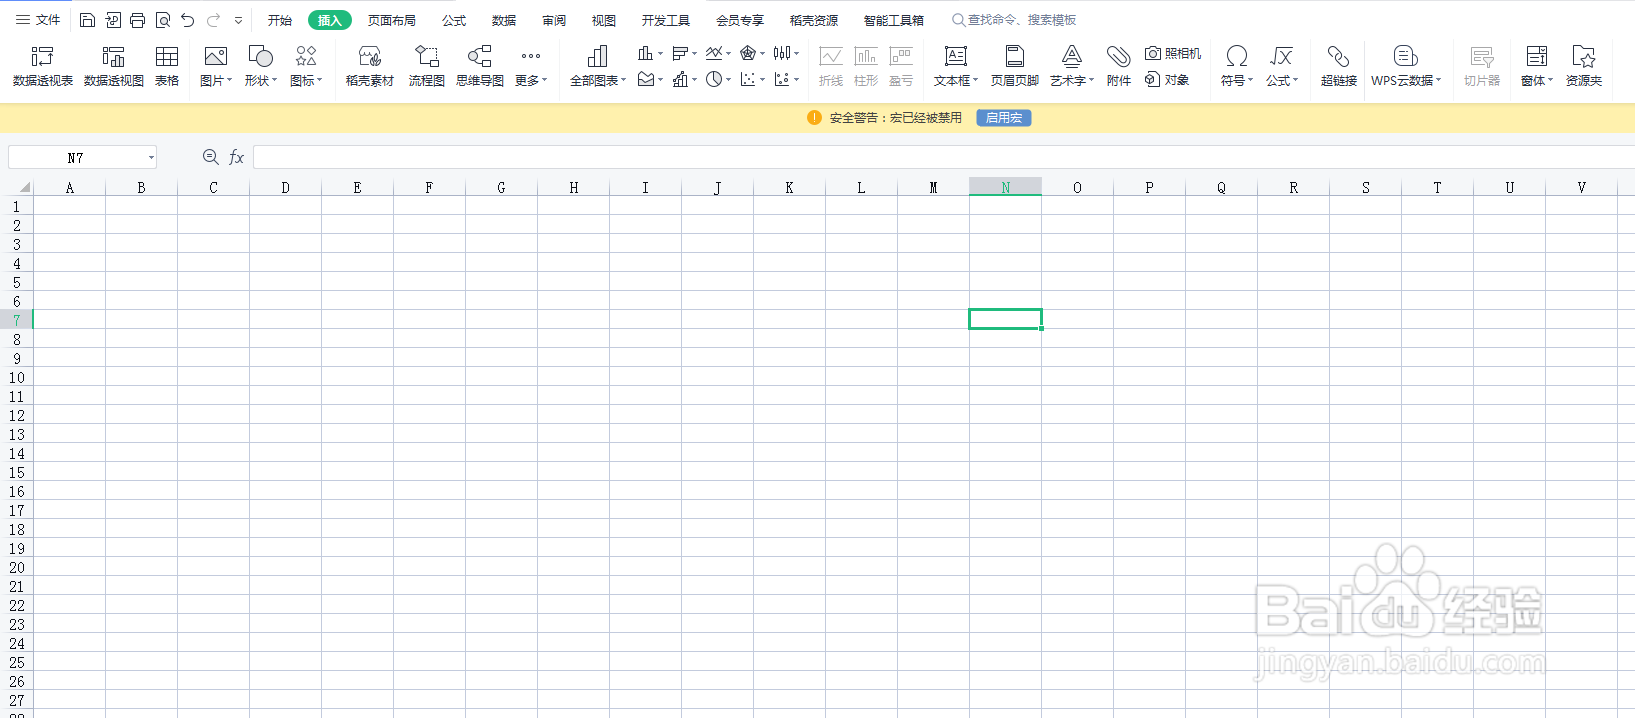Insert a PivotTable (数据透视表)
Viewport: 1635px width, 718px height.
point(43,67)
